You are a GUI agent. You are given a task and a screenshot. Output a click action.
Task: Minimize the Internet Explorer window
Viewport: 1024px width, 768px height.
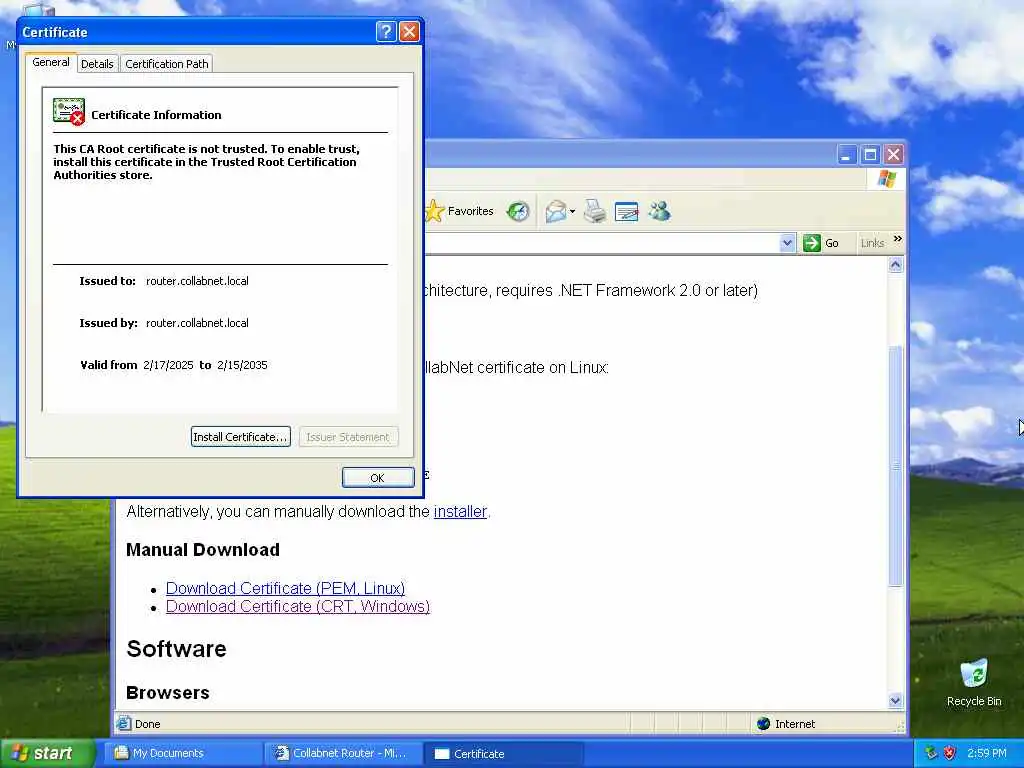847,155
